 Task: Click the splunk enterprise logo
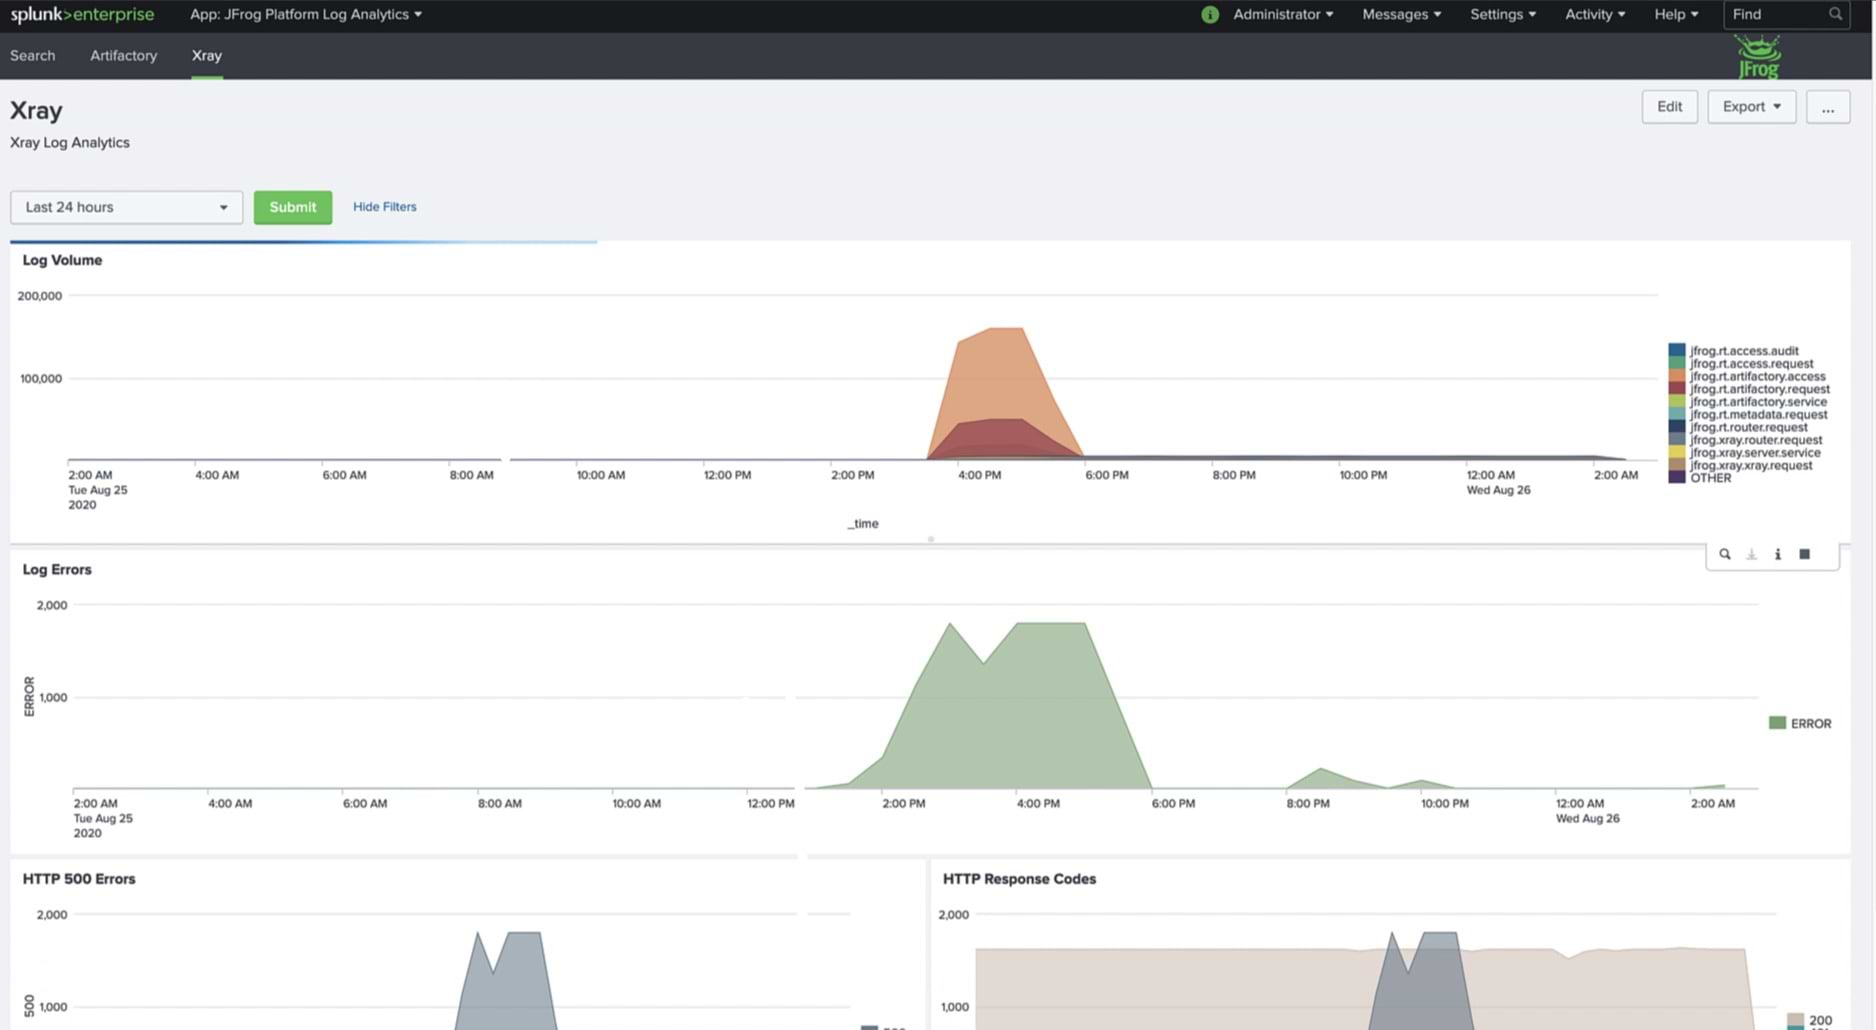click(83, 14)
